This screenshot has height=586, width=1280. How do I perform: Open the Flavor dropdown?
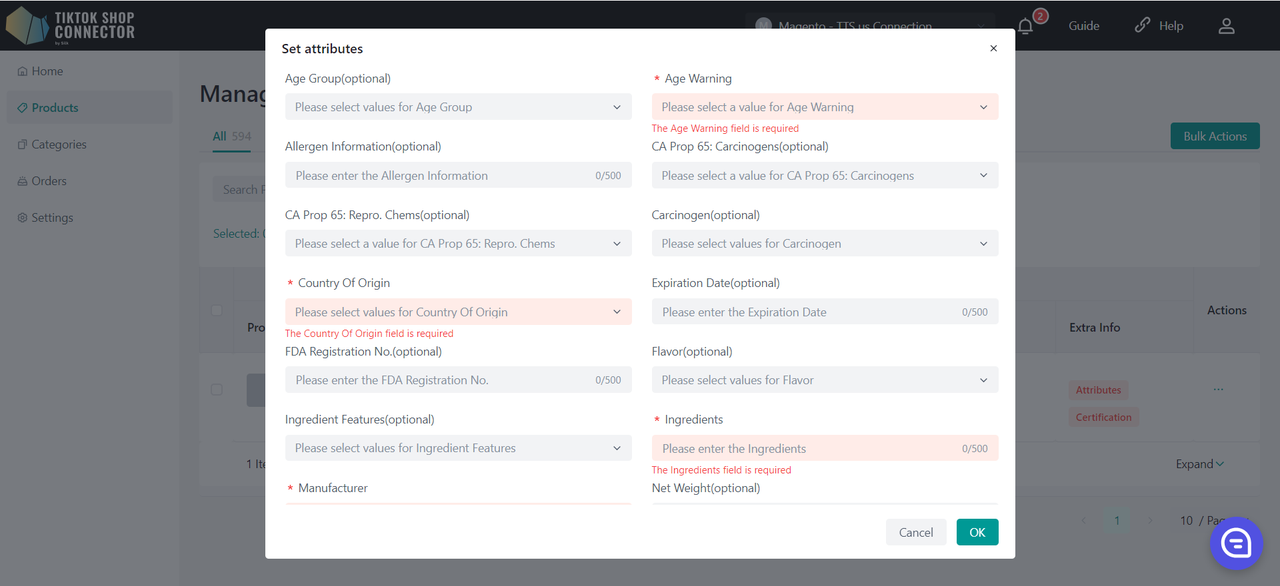(x=824, y=380)
